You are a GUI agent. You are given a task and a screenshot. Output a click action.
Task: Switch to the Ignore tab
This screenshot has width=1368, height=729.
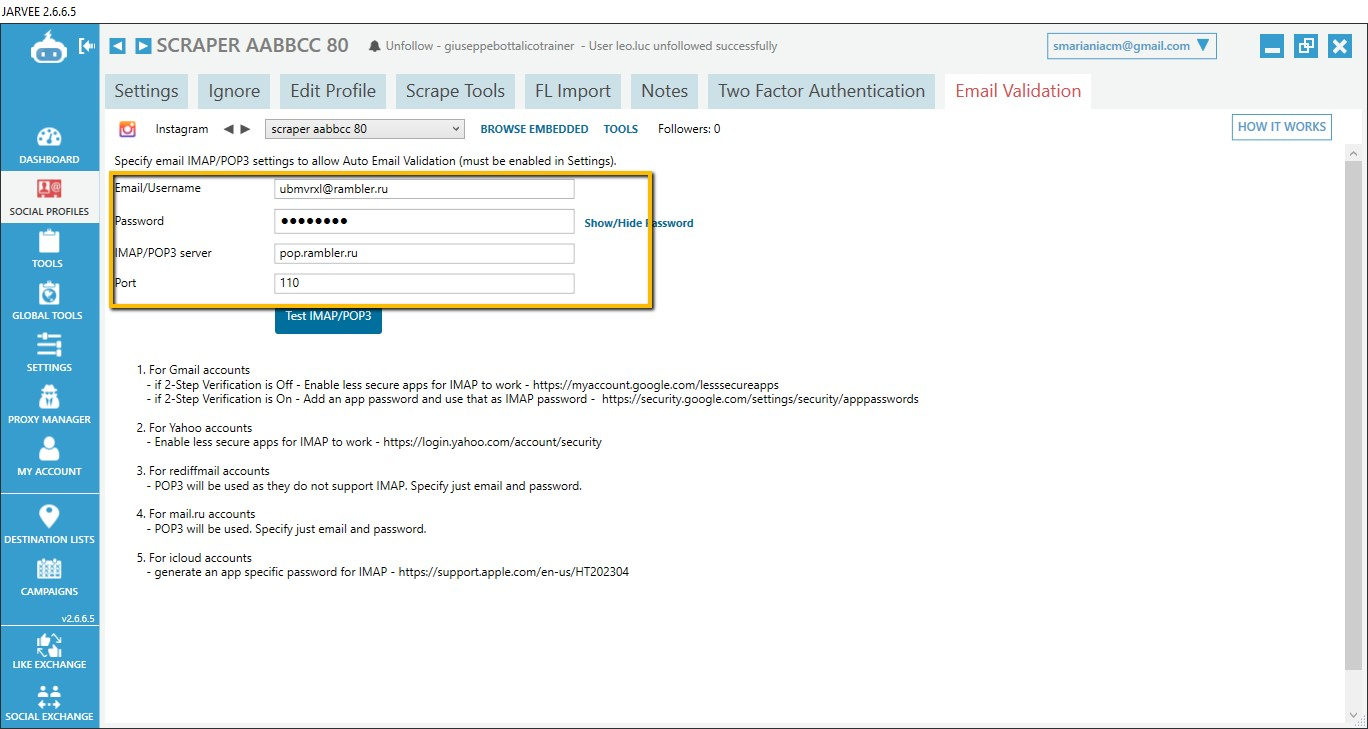pos(234,91)
